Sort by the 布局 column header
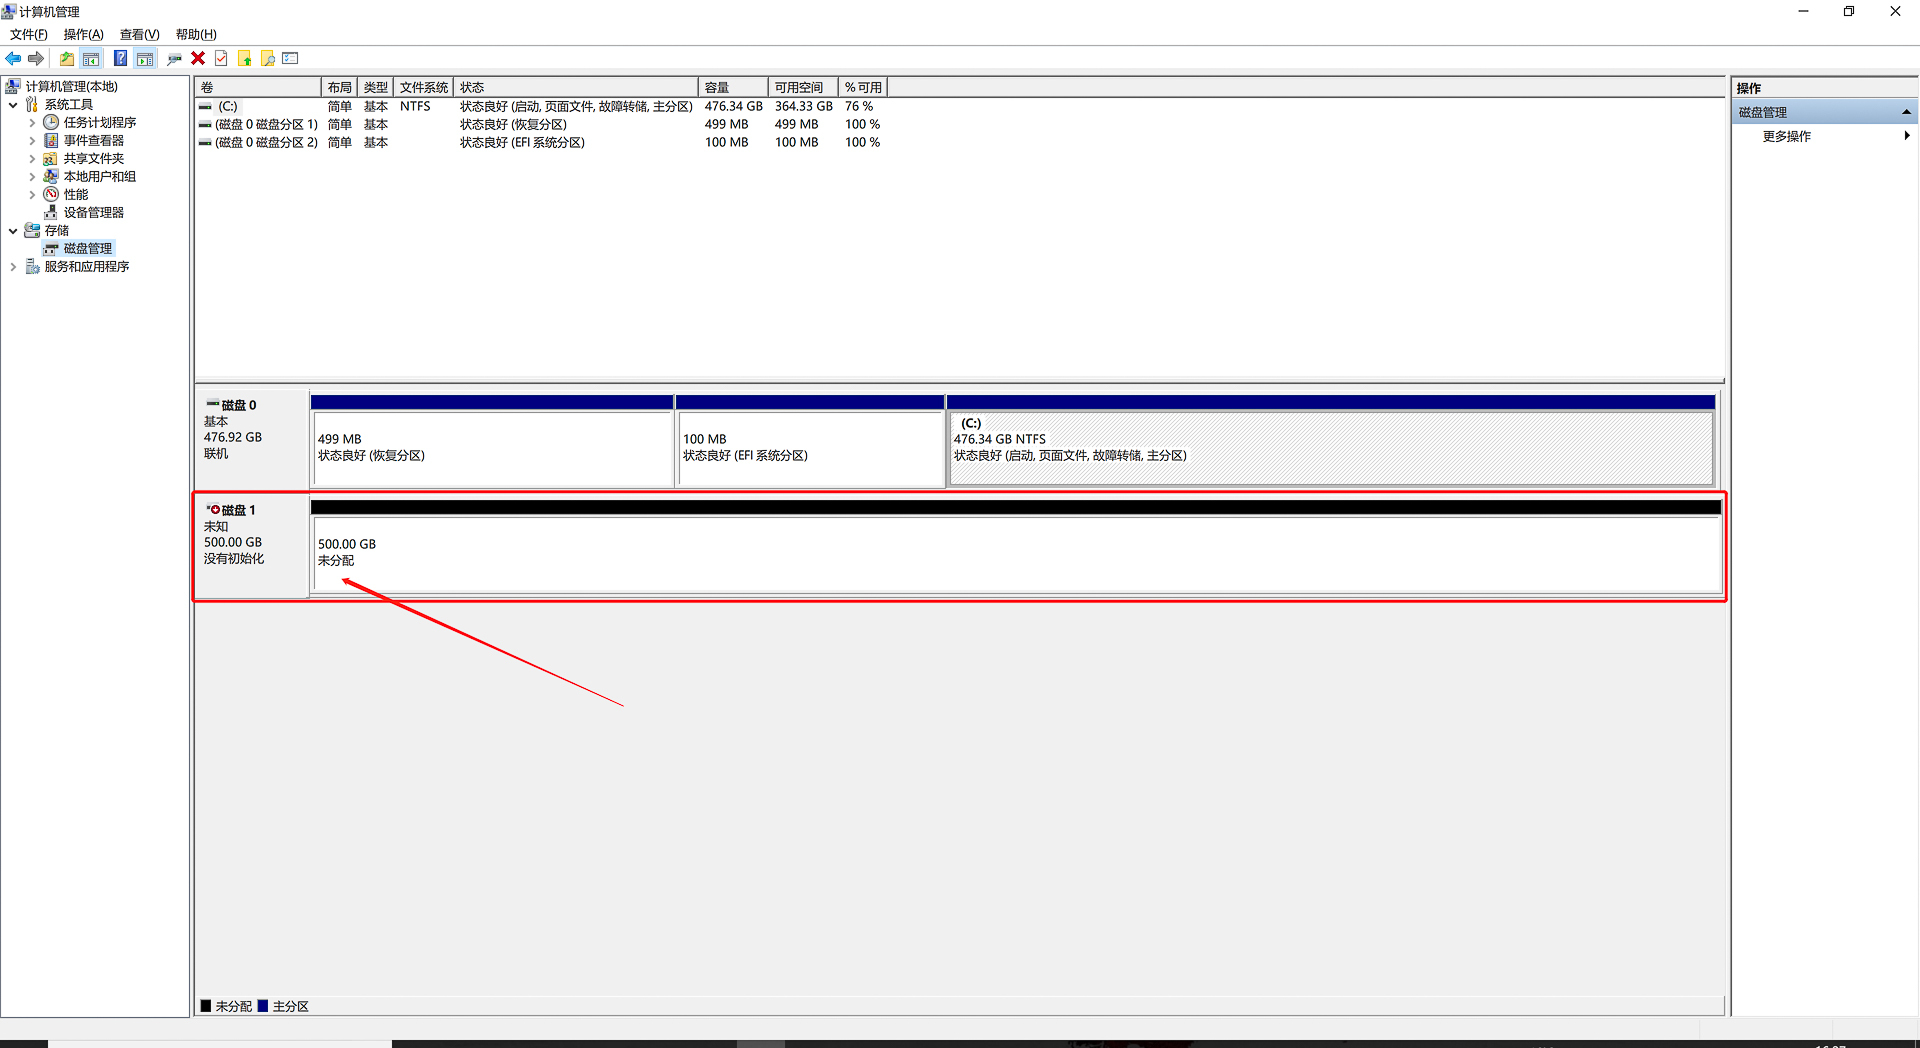This screenshot has height=1048, width=1920. (x=340, y=88)
